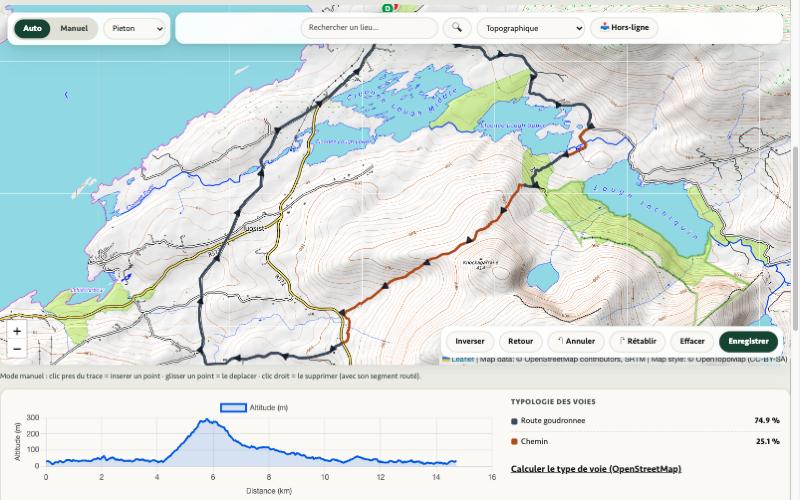Select the 25.1 % value
Viewport: 800px width, 500px height.
point(768,441)
